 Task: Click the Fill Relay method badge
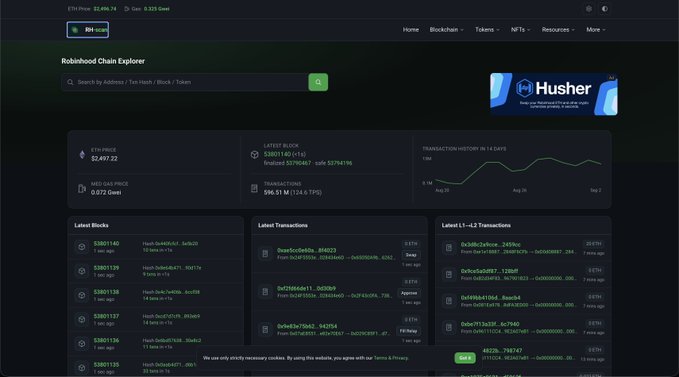[408, 331]
